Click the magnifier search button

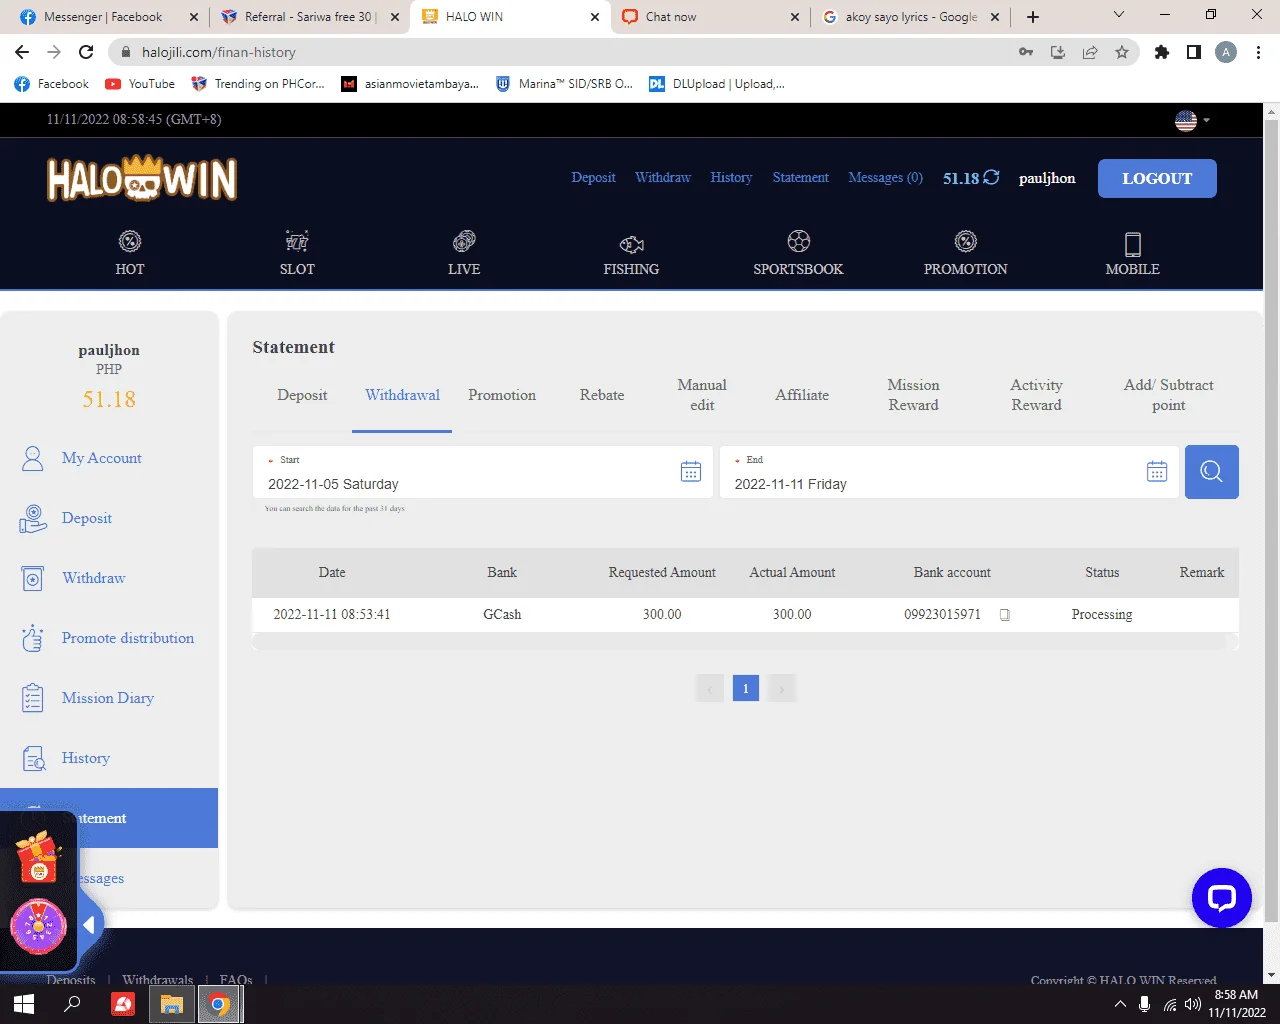(1212, 472)
